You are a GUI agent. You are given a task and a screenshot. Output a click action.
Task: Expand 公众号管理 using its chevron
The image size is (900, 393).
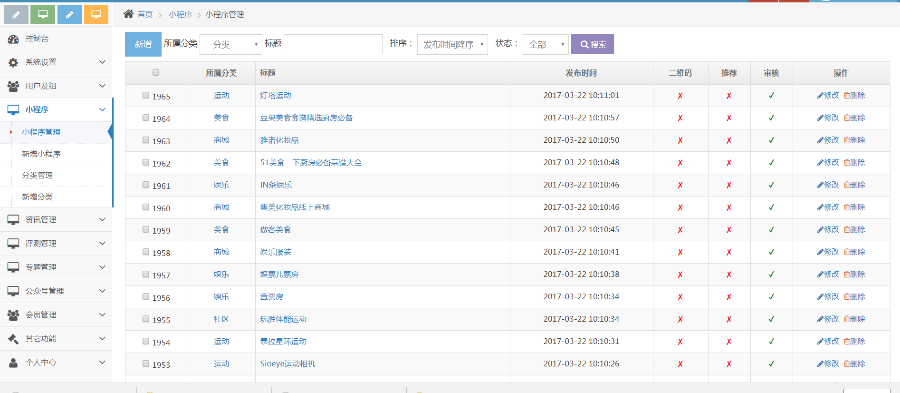[102, 291]
